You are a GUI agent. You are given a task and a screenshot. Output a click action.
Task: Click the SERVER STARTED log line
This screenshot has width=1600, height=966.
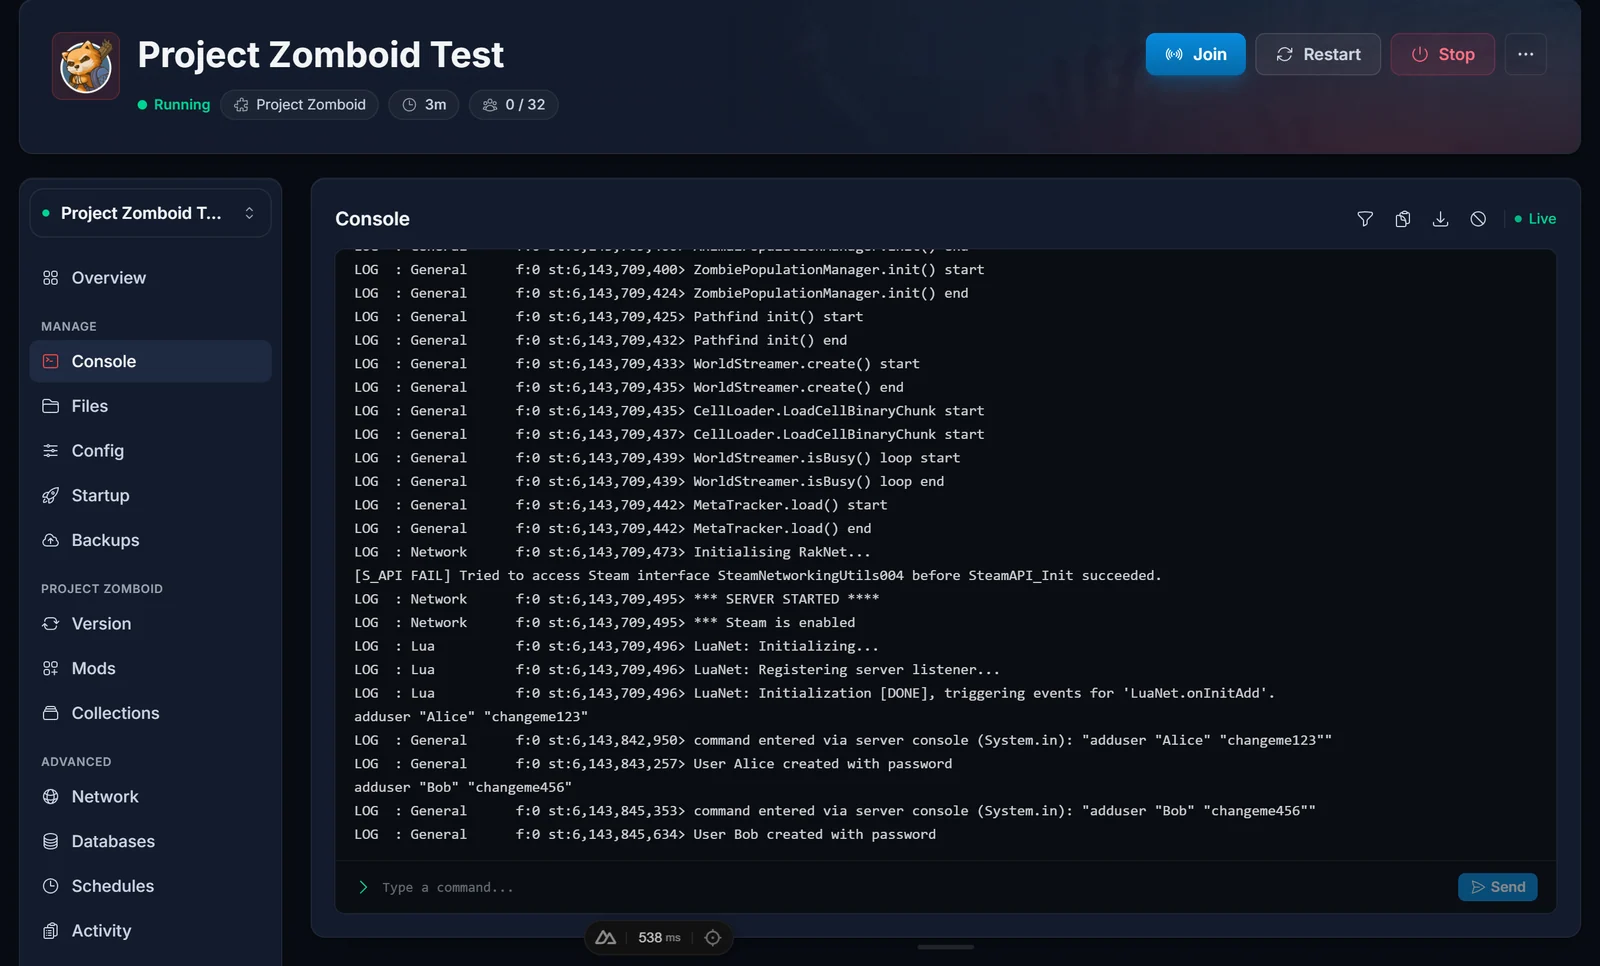pyautogui.click(x=617, y=599)
